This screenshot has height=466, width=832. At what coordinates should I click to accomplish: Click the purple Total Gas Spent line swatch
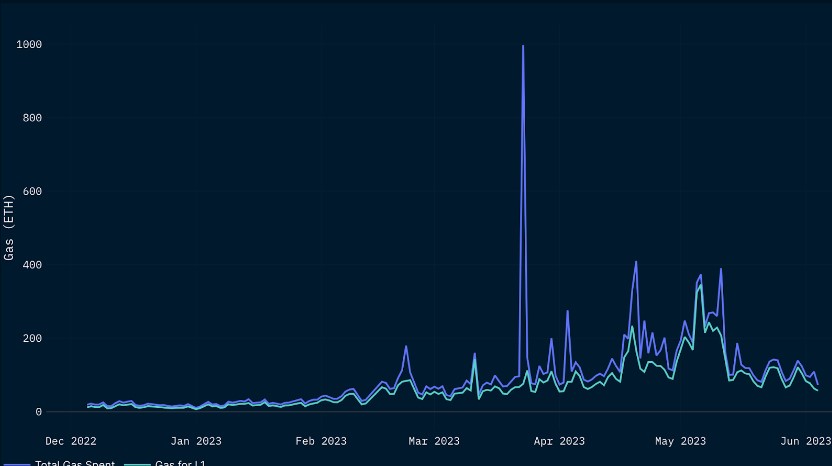tap(16, 464)
